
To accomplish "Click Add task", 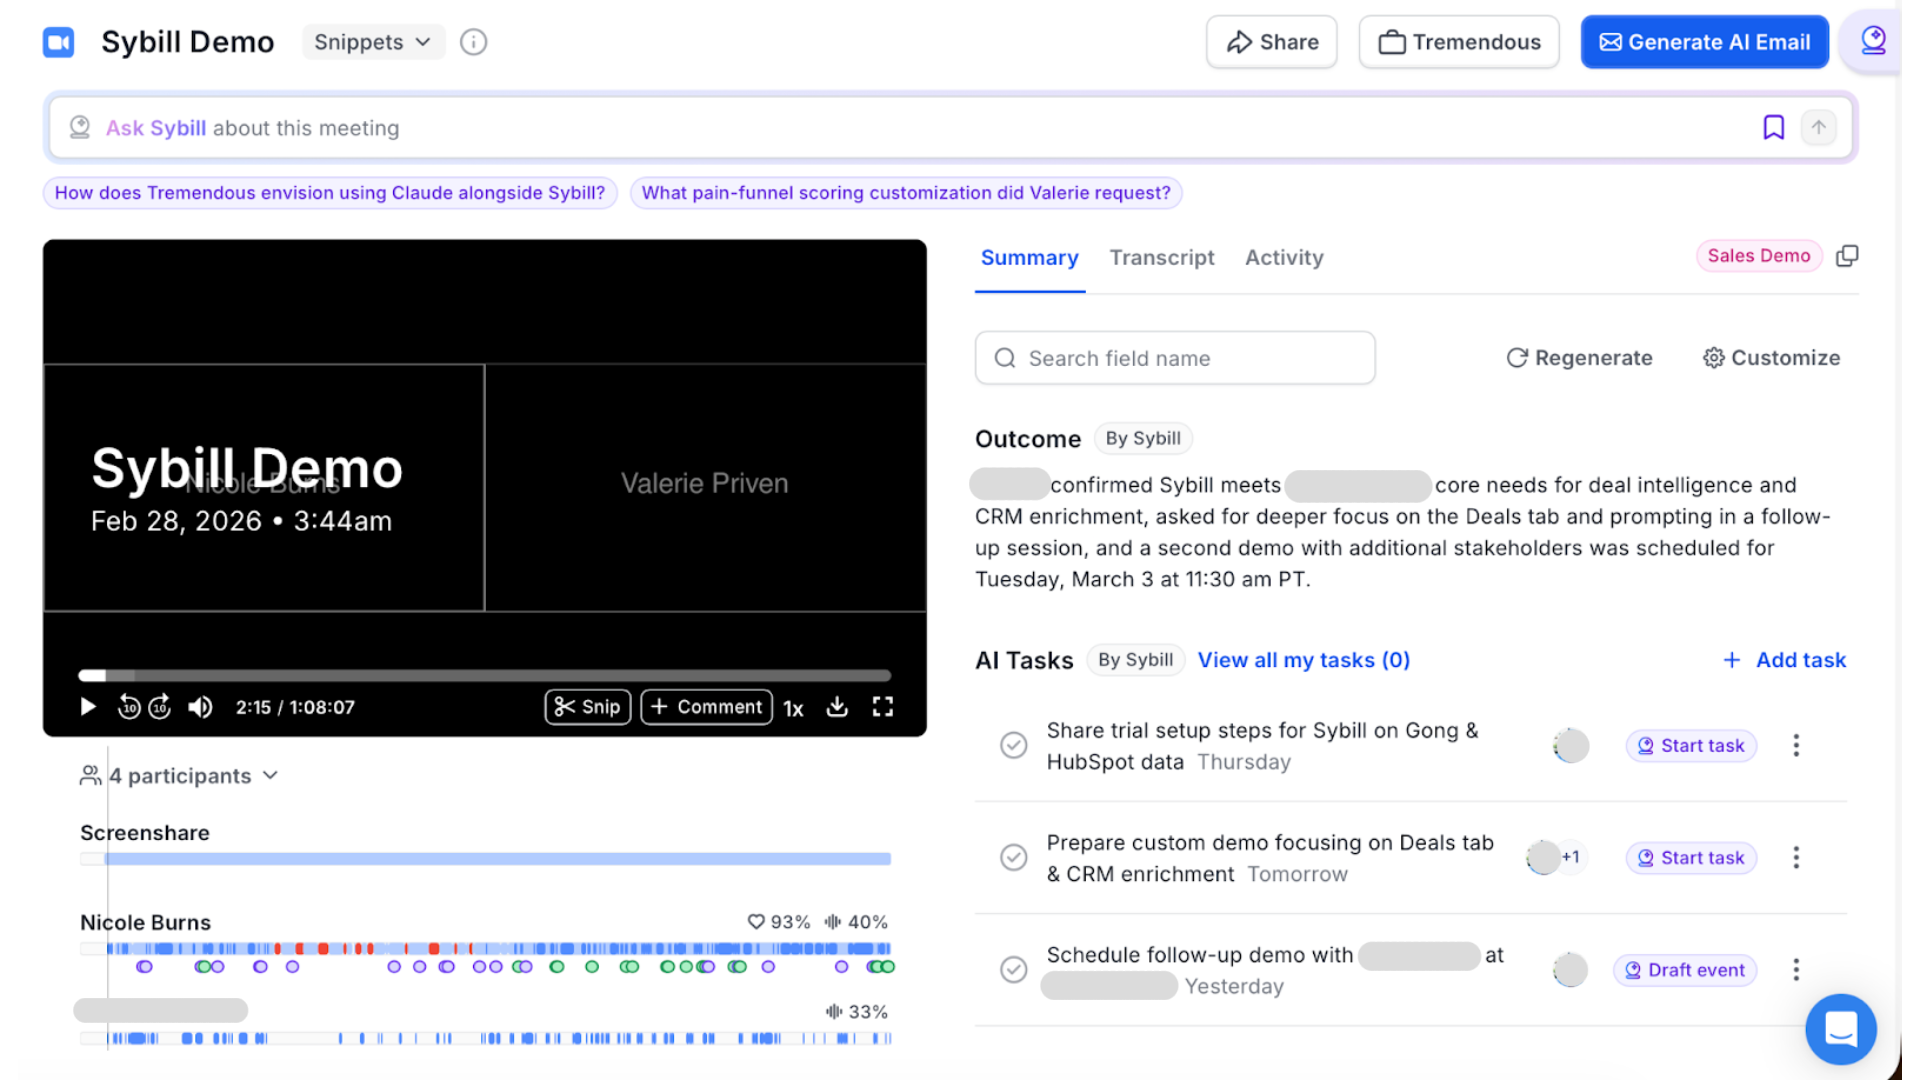I will tap(1784, 660).
